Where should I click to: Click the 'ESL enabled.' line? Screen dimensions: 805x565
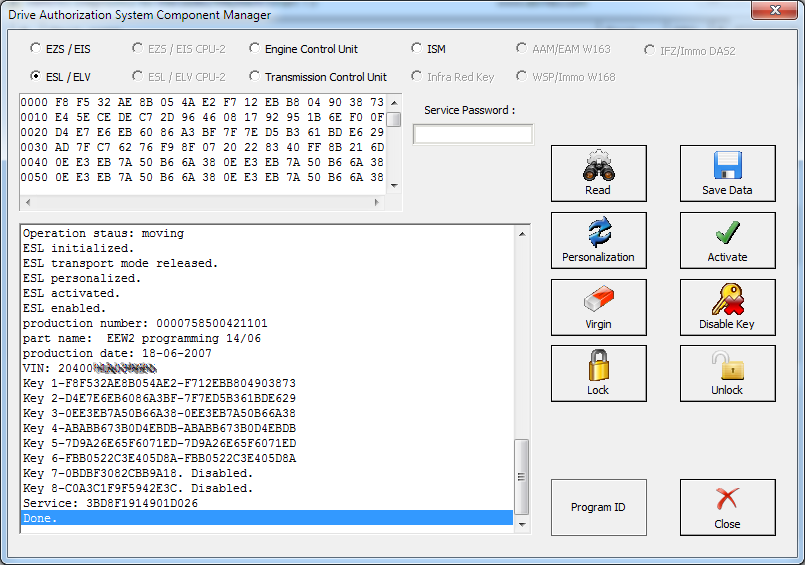coord(64,308)
